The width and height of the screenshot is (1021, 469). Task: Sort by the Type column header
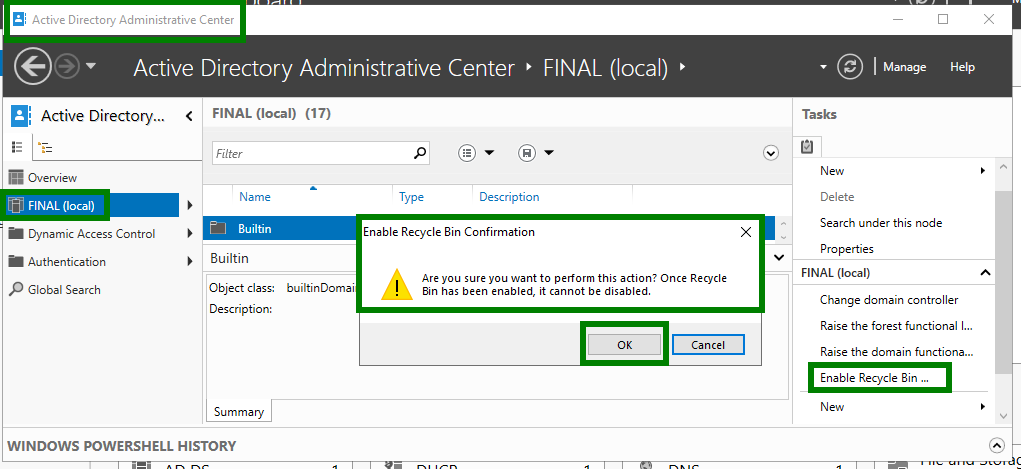[411, 197]
